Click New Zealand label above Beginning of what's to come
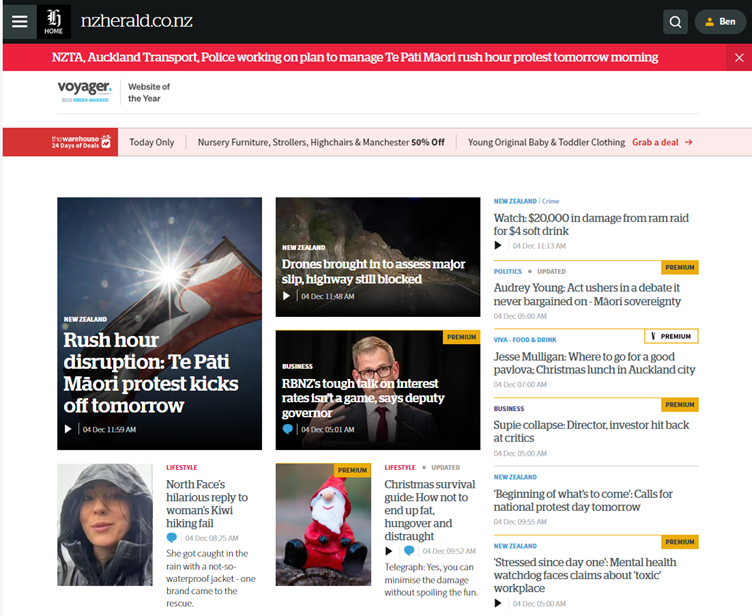The image size is (752, 616). pos(515,477)
